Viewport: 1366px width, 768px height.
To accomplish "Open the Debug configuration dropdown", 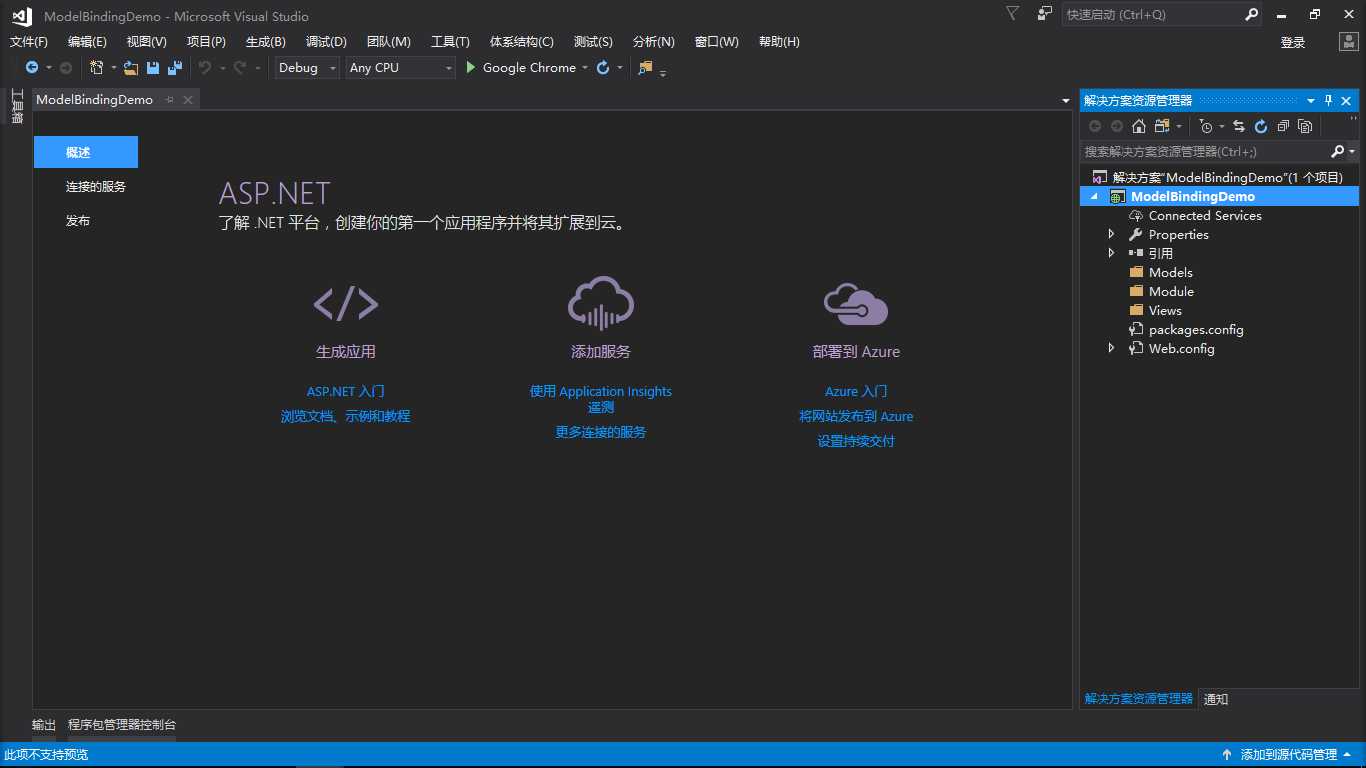I will click(x=308, y=68).
